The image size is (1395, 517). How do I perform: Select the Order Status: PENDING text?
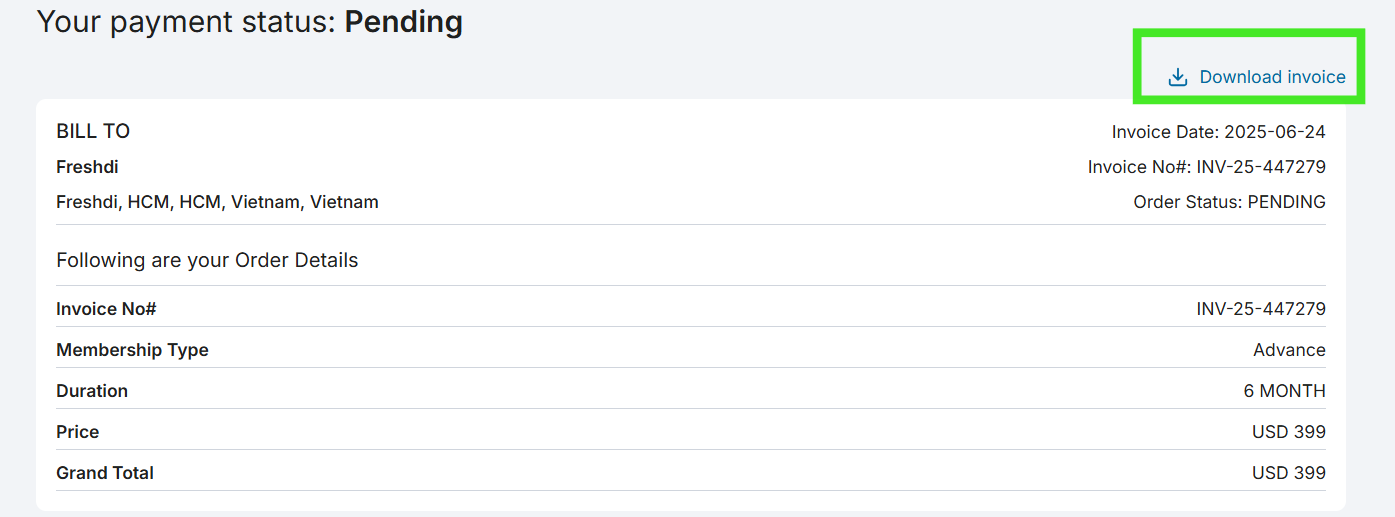1229,202
